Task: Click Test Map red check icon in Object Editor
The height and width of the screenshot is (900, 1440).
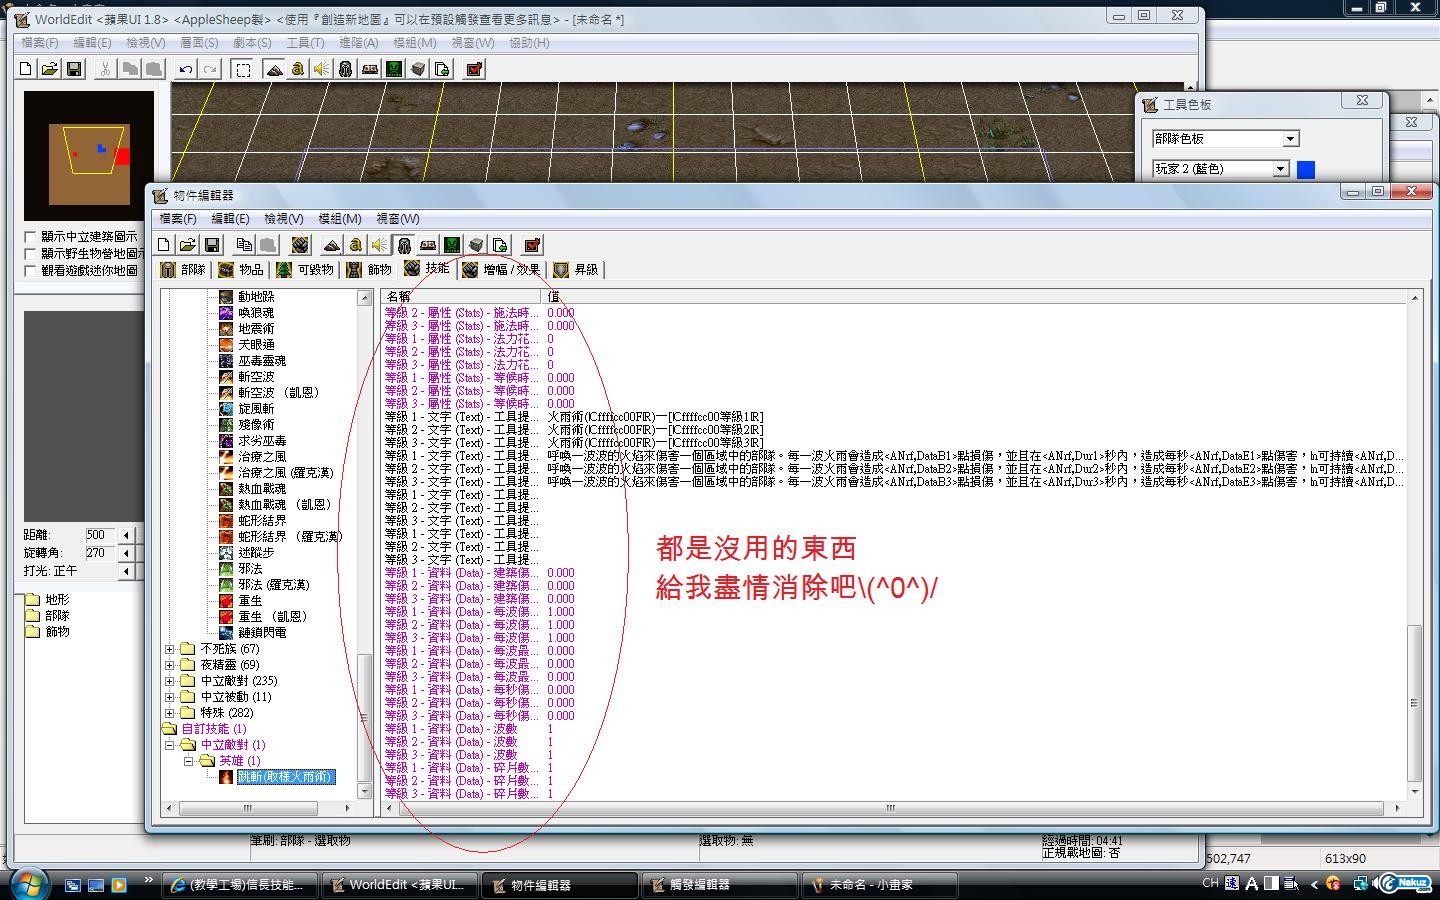Action: tap(532, 245)
